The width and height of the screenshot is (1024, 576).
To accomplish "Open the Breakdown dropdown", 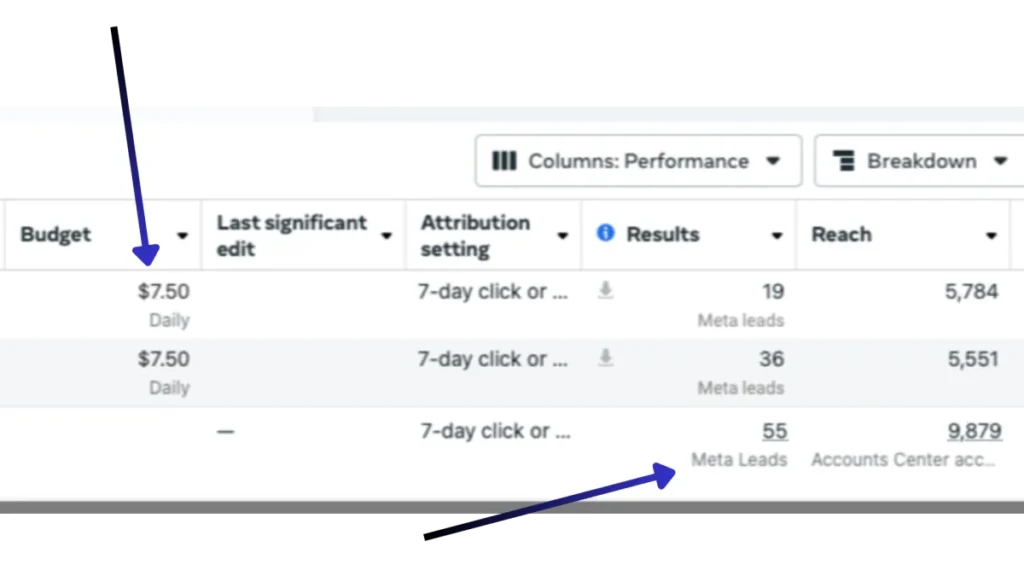I will tap(920, 161).
